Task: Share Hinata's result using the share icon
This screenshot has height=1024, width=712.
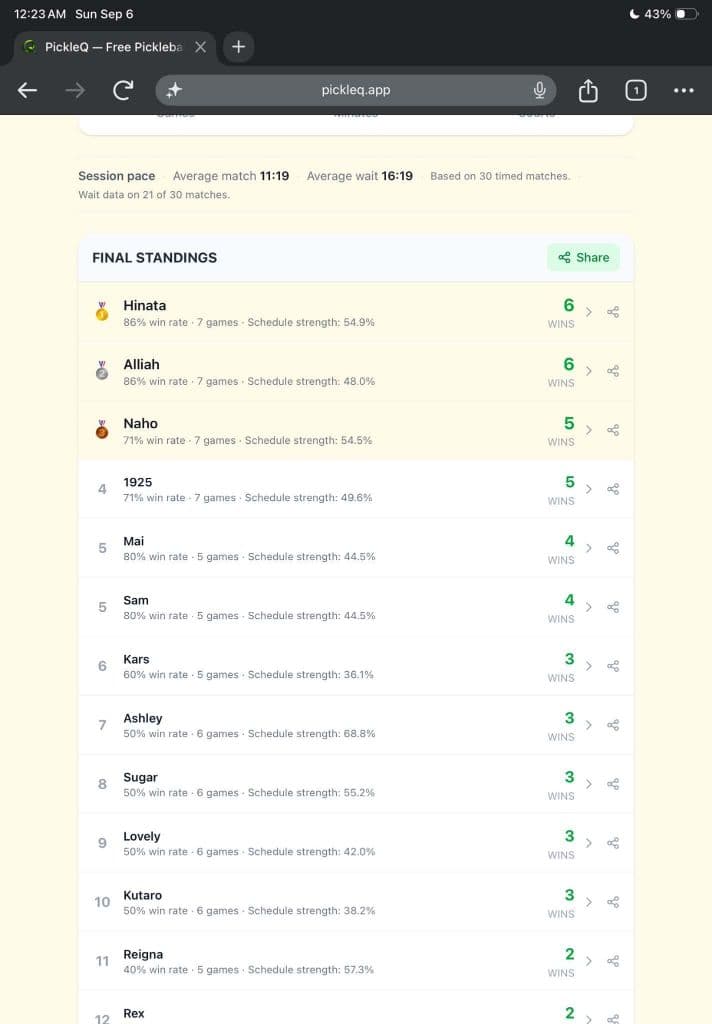Action: pyautogui.click(x=613, y=312)
